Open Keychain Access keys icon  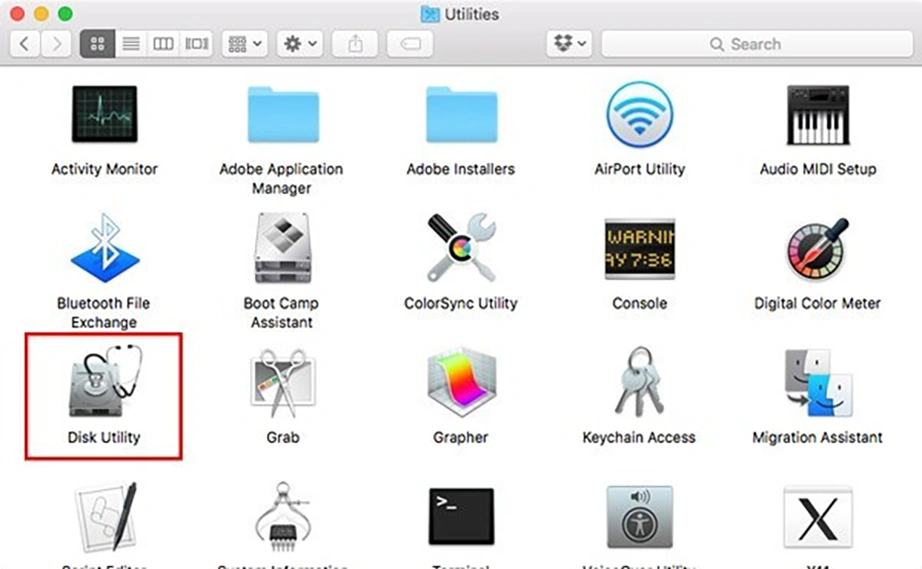tap(639, 381)
